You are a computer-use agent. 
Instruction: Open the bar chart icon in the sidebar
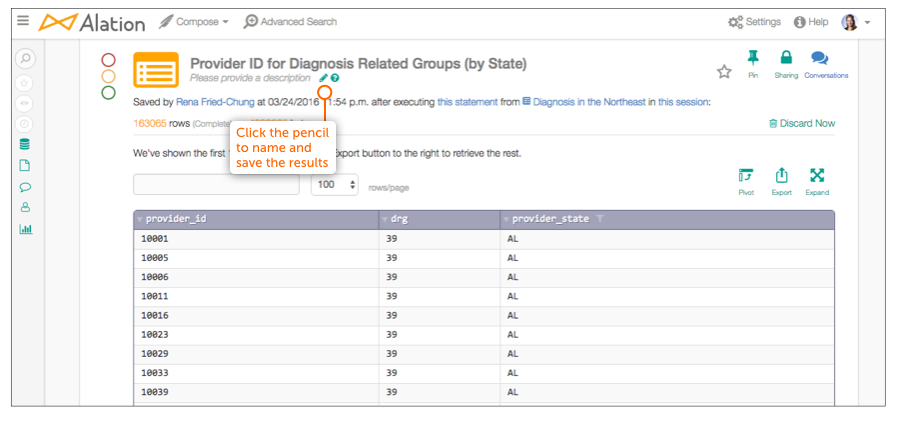point(25,229)
